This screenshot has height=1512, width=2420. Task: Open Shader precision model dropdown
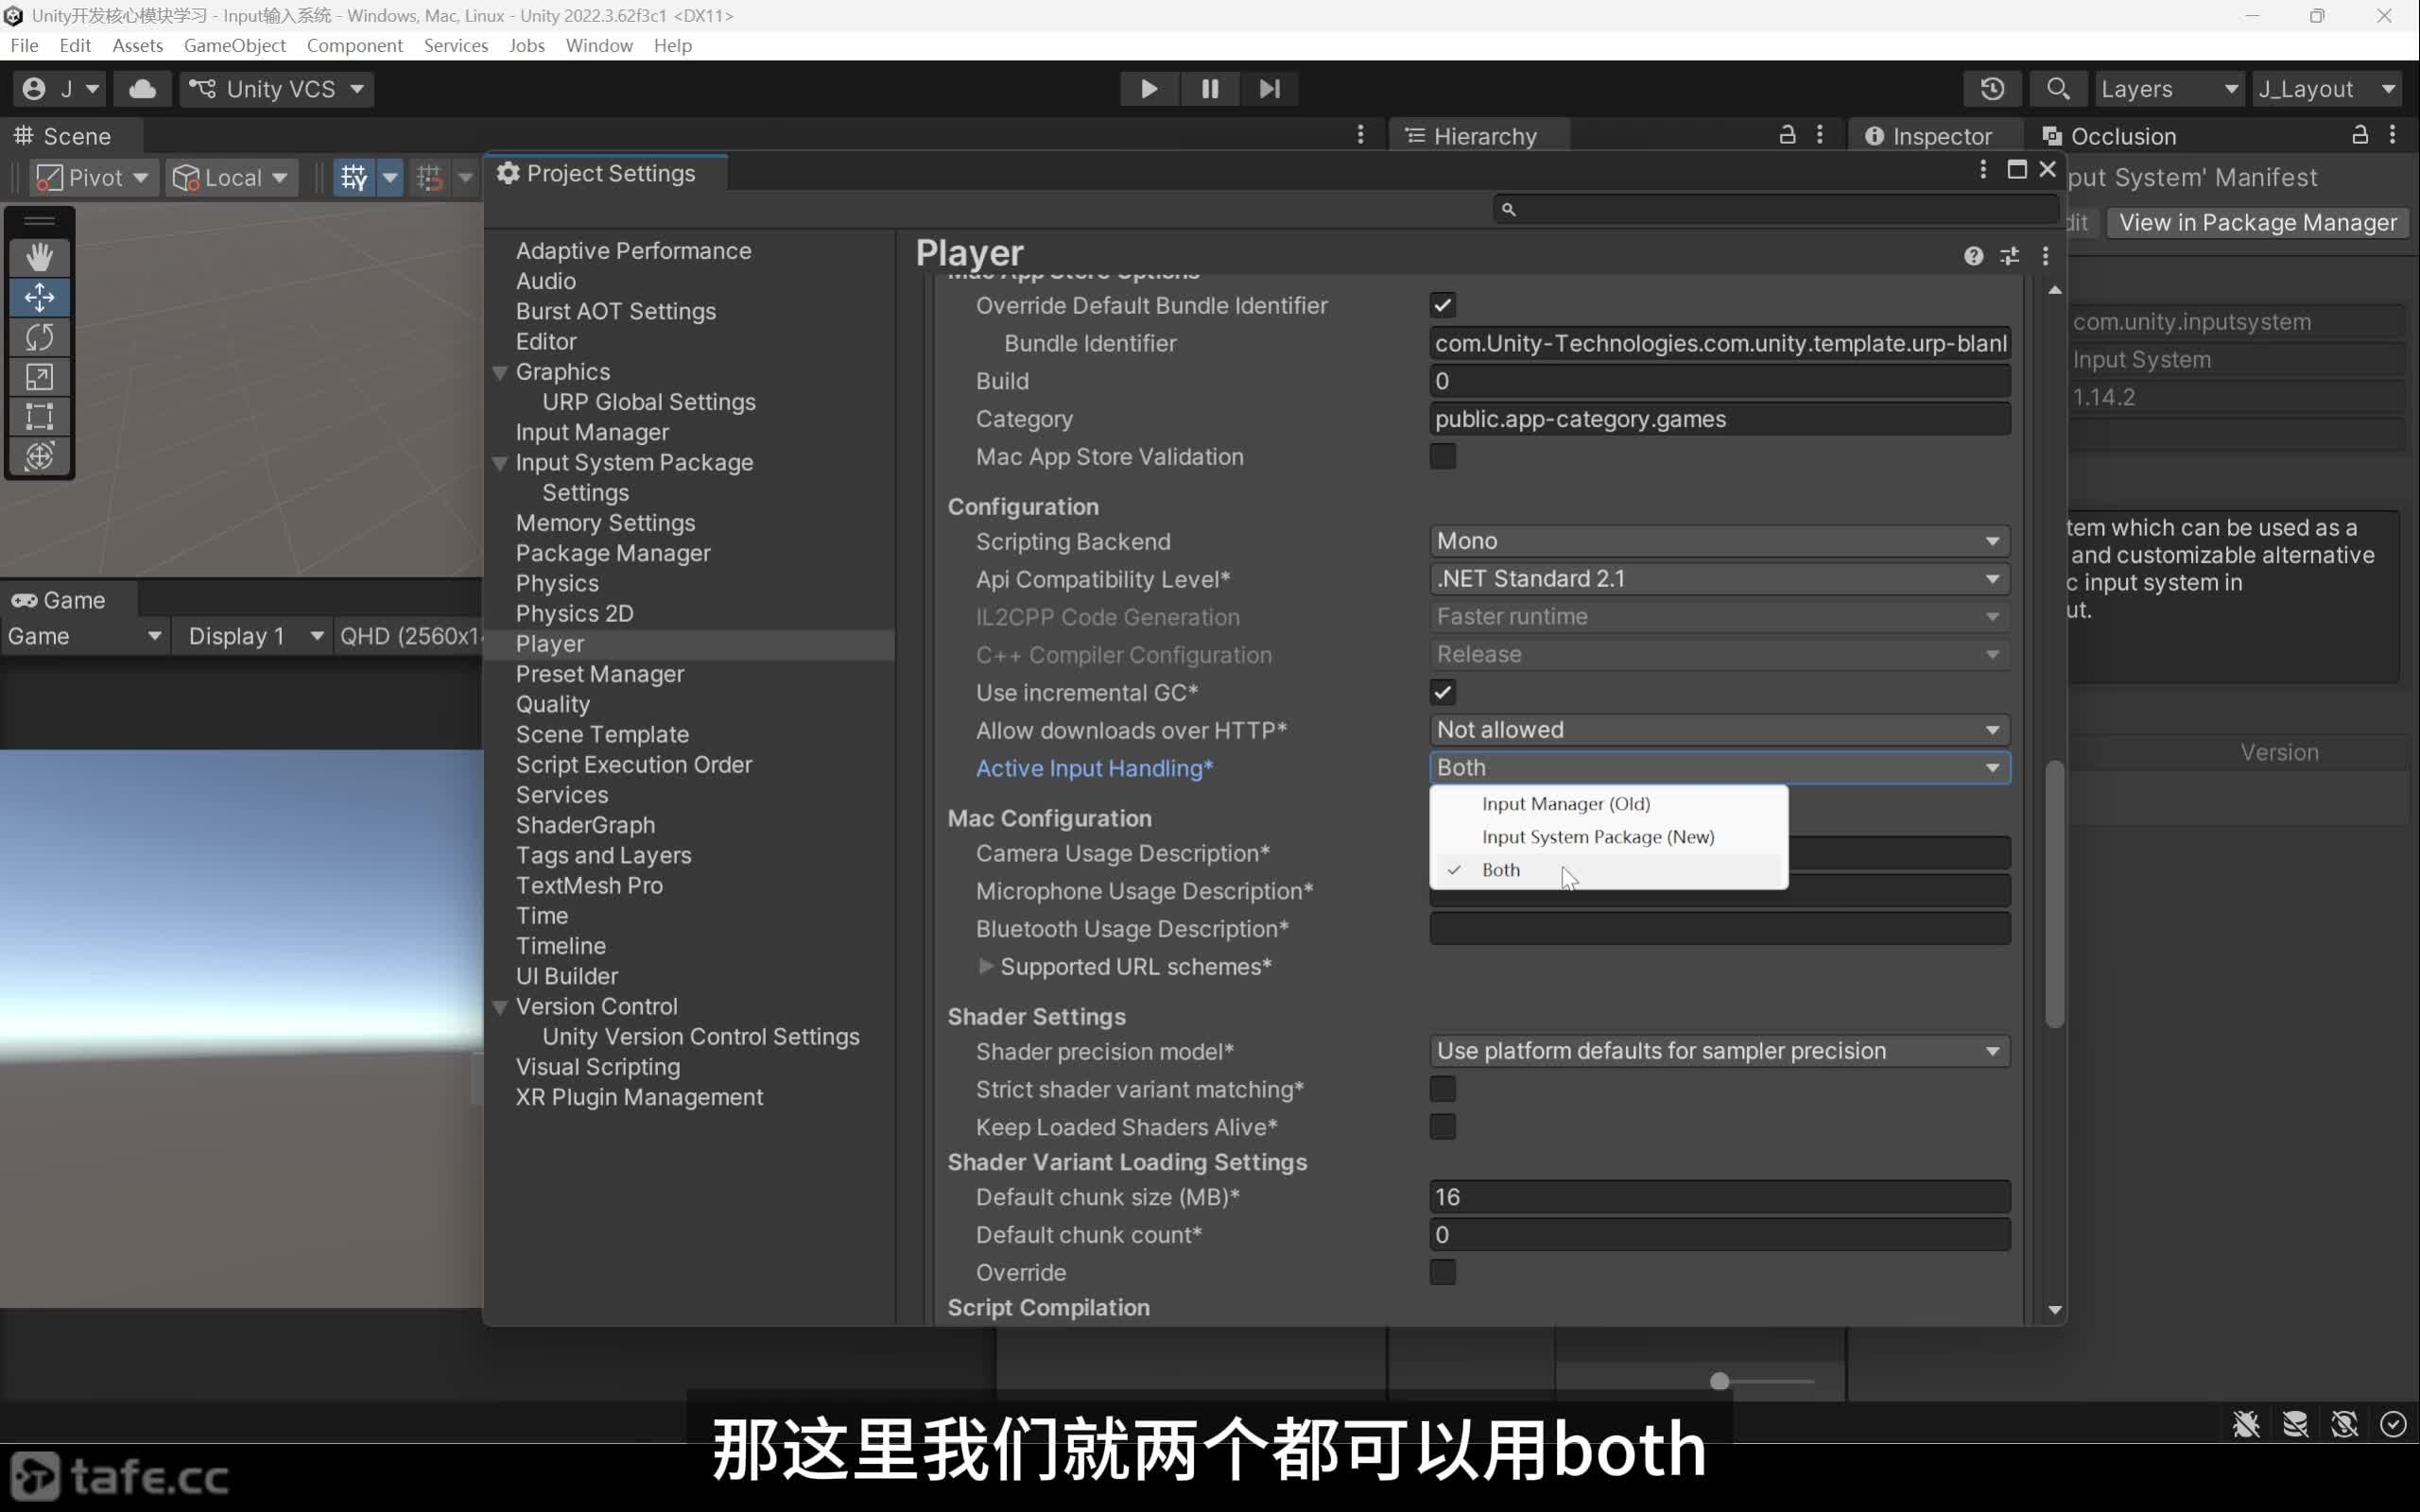(1719, 1051)
